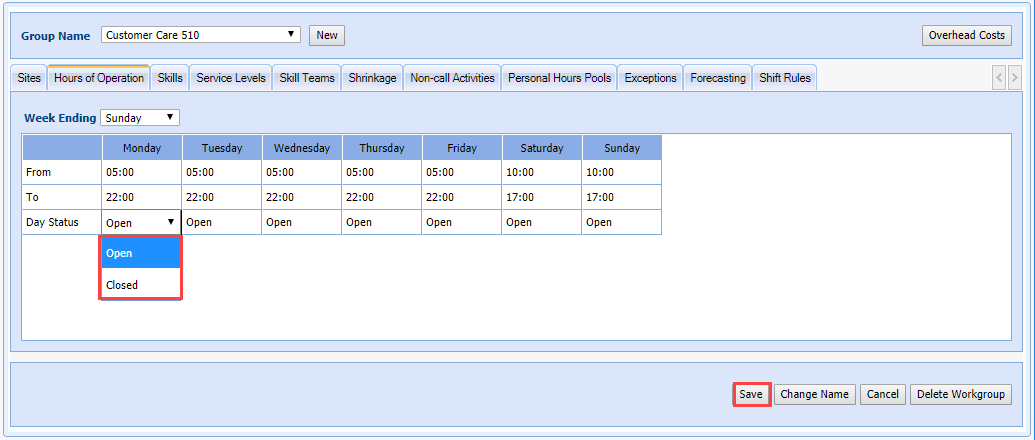The width and height of the screenshot is (1035, 440).
Task: Select Closed from the status list
Action: click(140, 285)
